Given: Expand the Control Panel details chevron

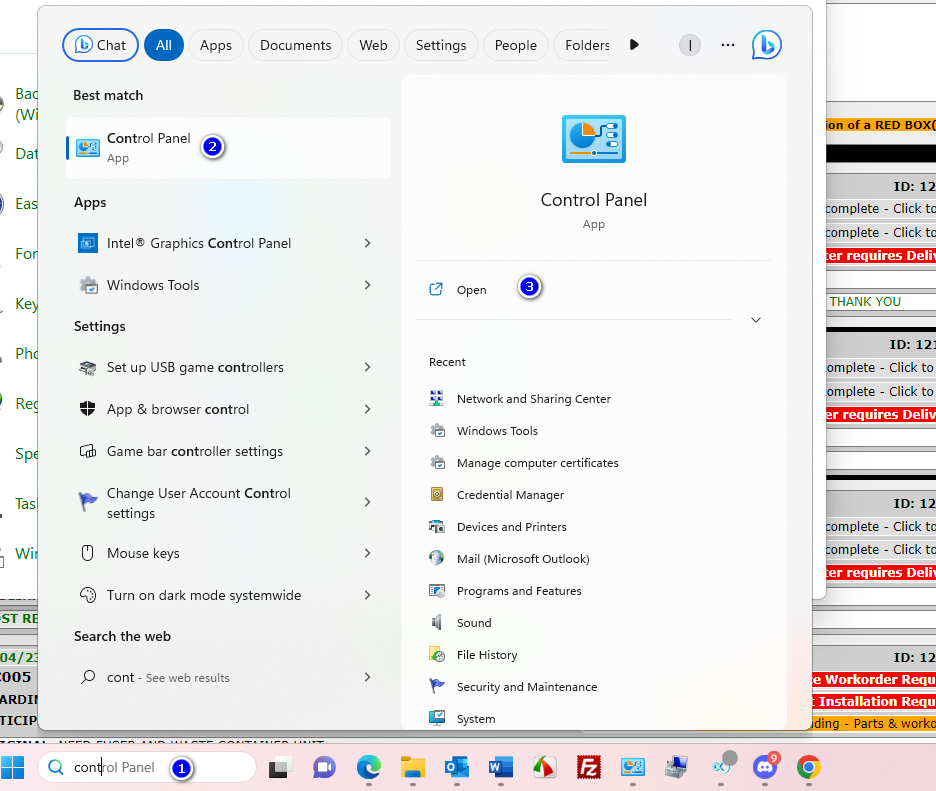Looking at the screenshot, I should point(755,320).
